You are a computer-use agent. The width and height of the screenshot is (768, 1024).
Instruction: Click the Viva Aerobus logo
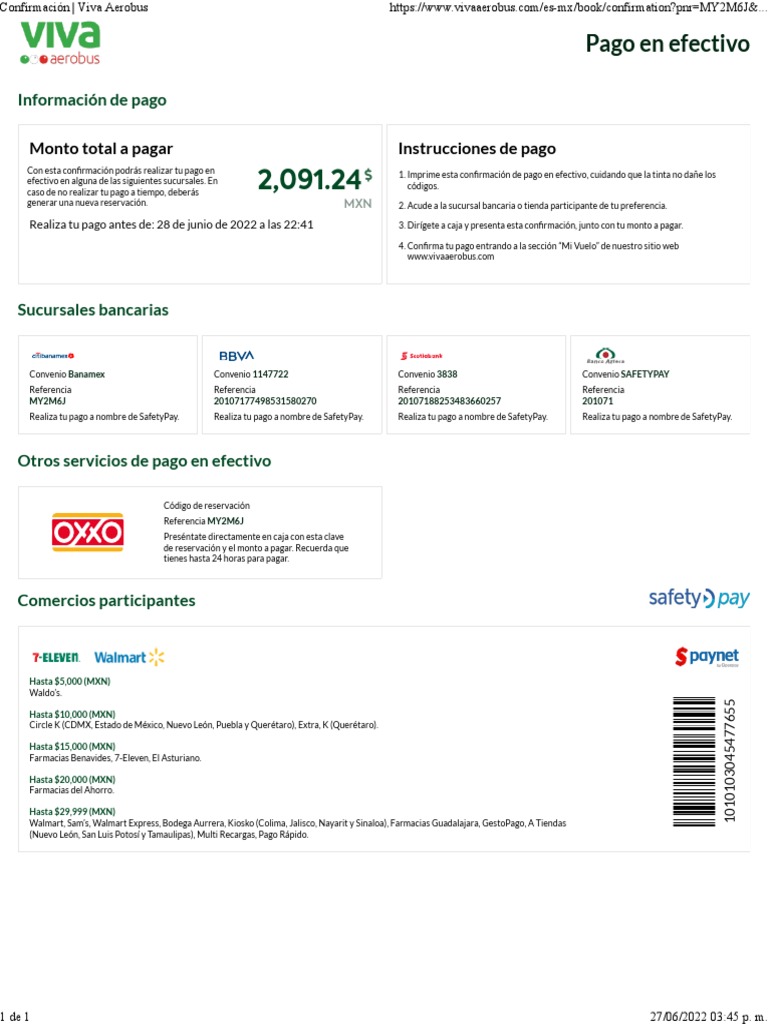click(x=60, y=42)
